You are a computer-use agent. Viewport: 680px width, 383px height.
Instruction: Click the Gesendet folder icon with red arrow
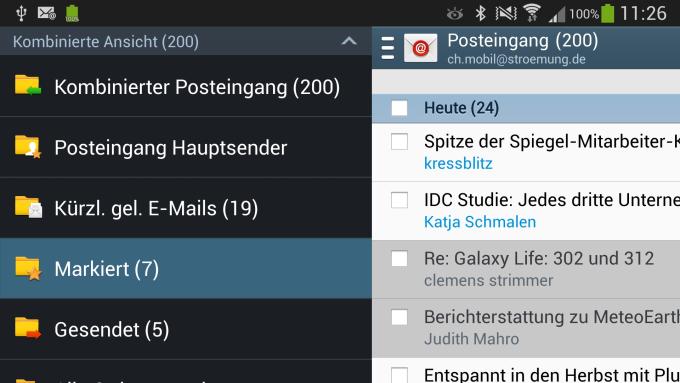(28, 328)
